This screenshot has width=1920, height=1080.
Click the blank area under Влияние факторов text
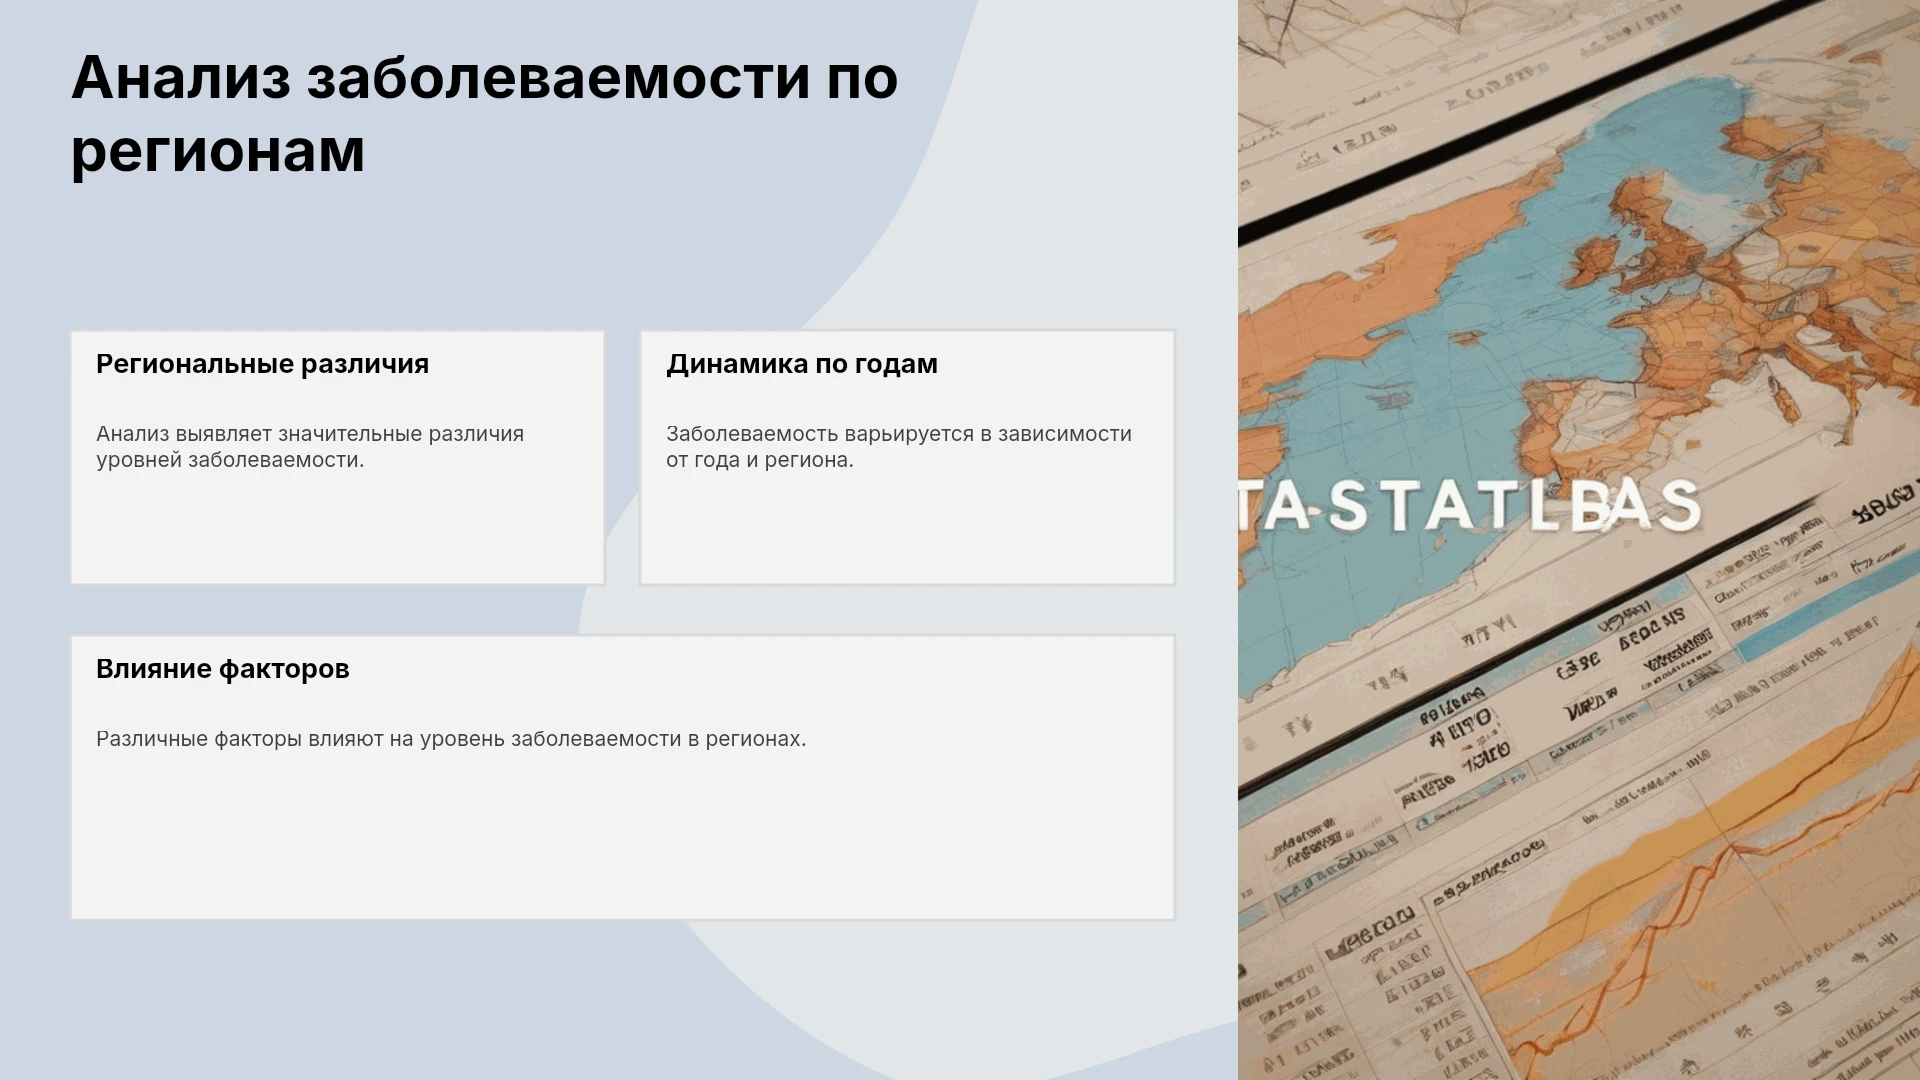pyautogui.click(x=622, y=840)
